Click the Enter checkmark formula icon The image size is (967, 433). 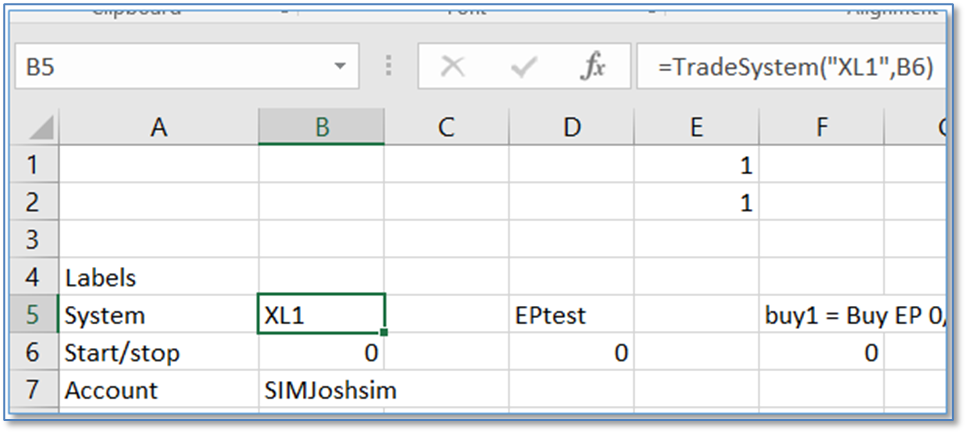click(523, 67)
